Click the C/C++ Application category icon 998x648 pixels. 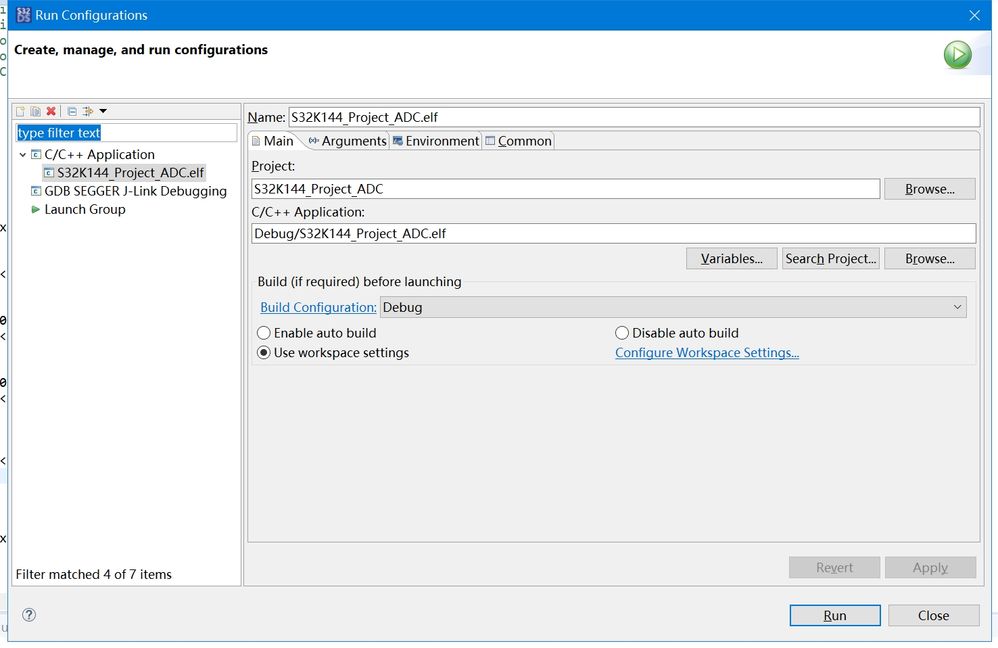(36, 155)
